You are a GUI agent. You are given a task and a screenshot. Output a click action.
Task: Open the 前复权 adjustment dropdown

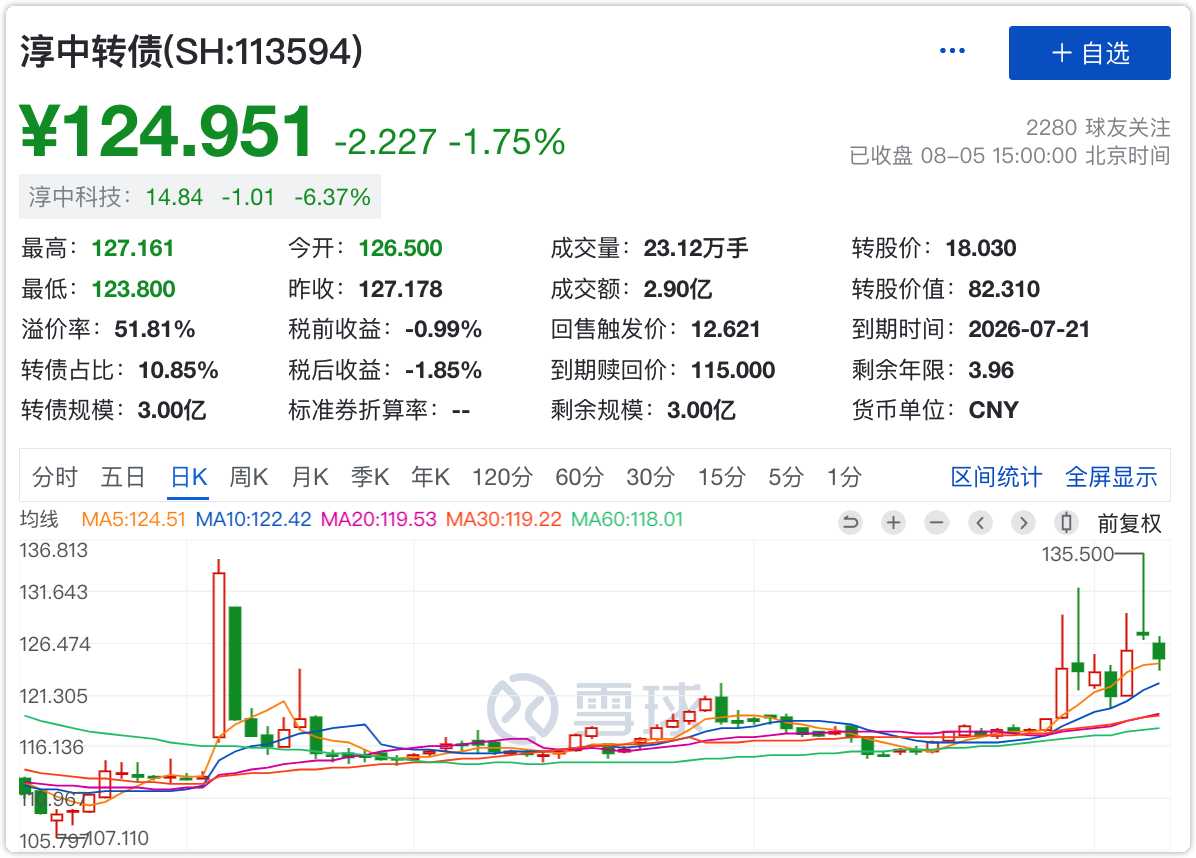coord(1129,522)
